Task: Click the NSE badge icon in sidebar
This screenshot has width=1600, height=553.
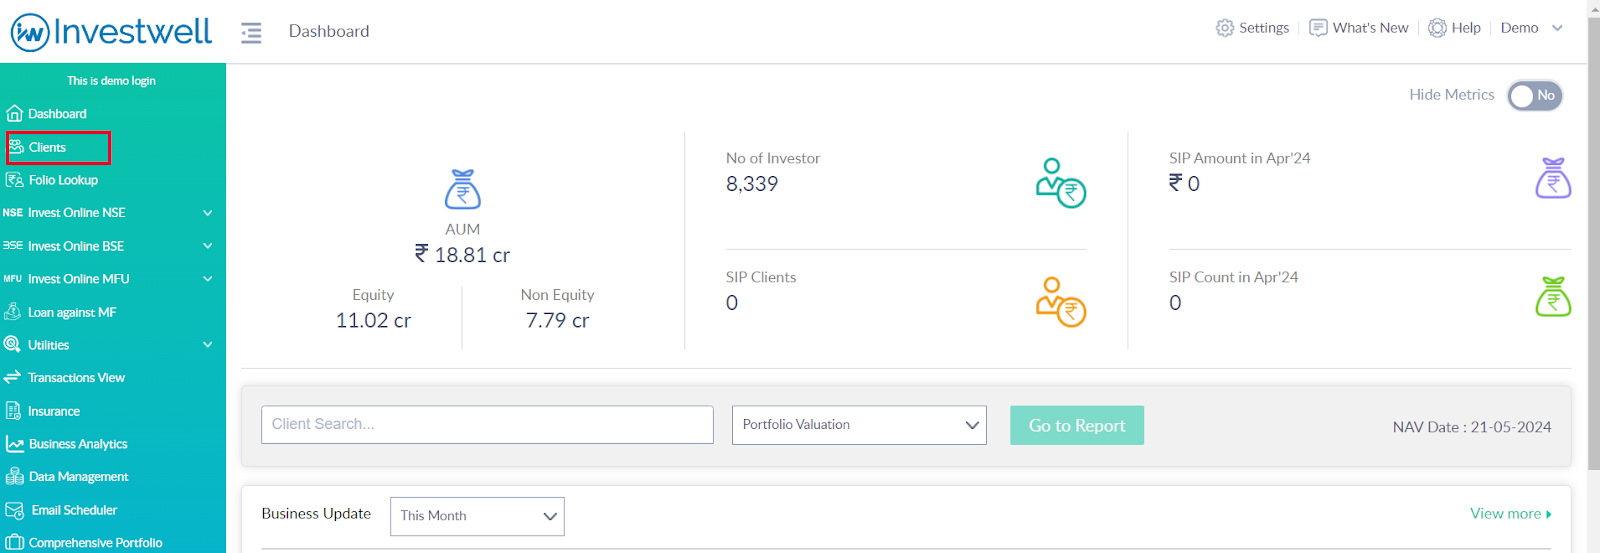Action: tap(13, 213)
